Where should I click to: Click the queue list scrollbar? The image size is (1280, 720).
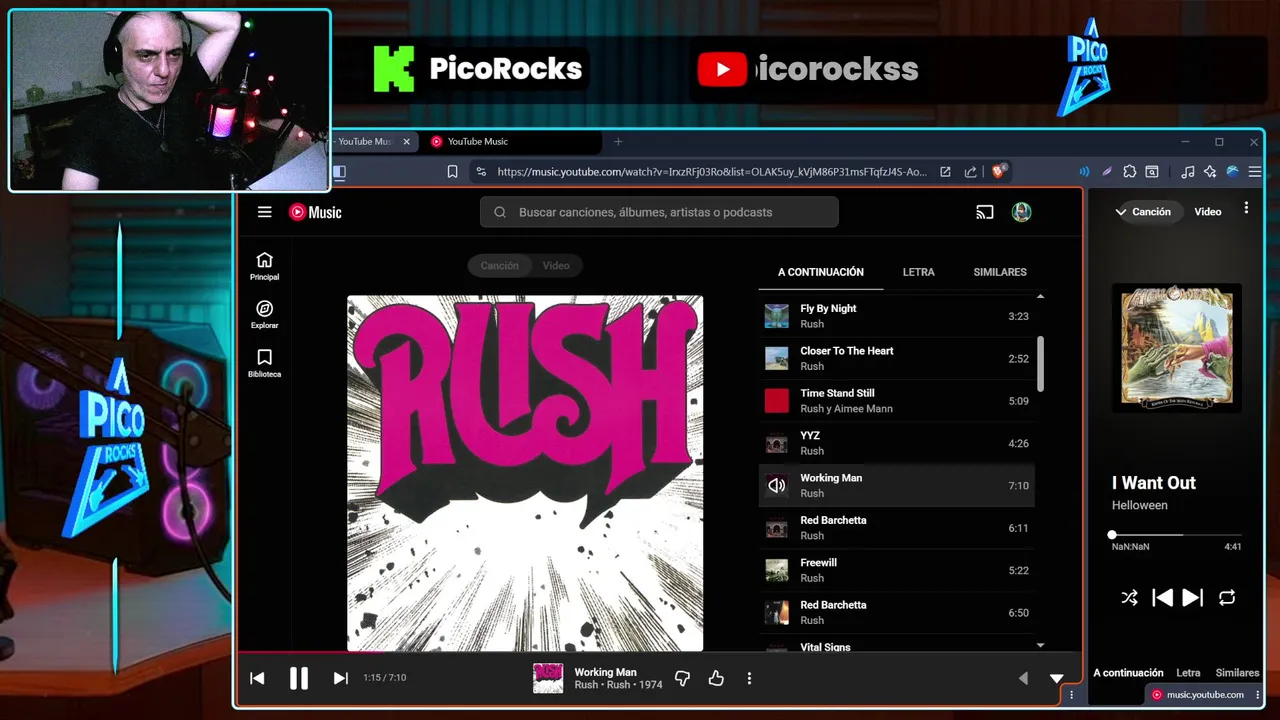(x=1040, y=364)
